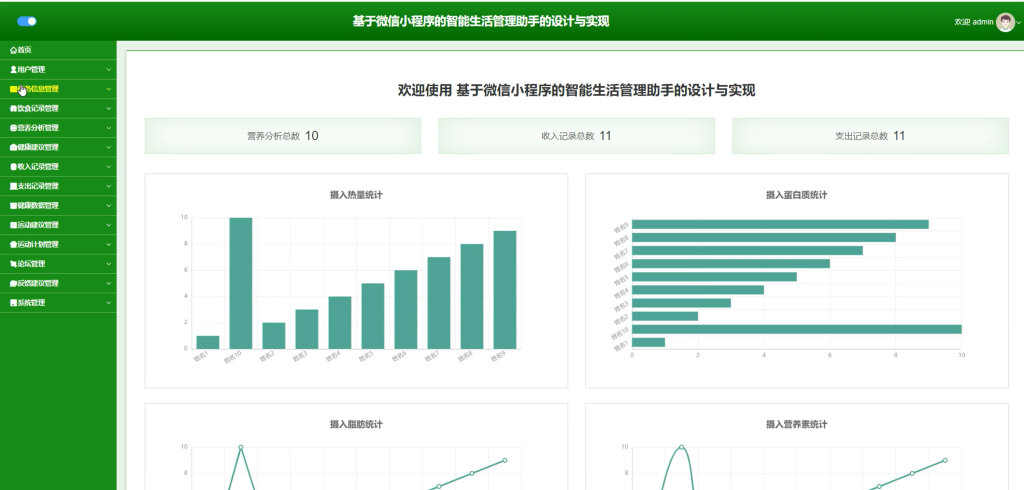Screen dimensions: 1024x490
Task: Click the 摄入营养素统计 chart title
Action: [x=797, y=425]
